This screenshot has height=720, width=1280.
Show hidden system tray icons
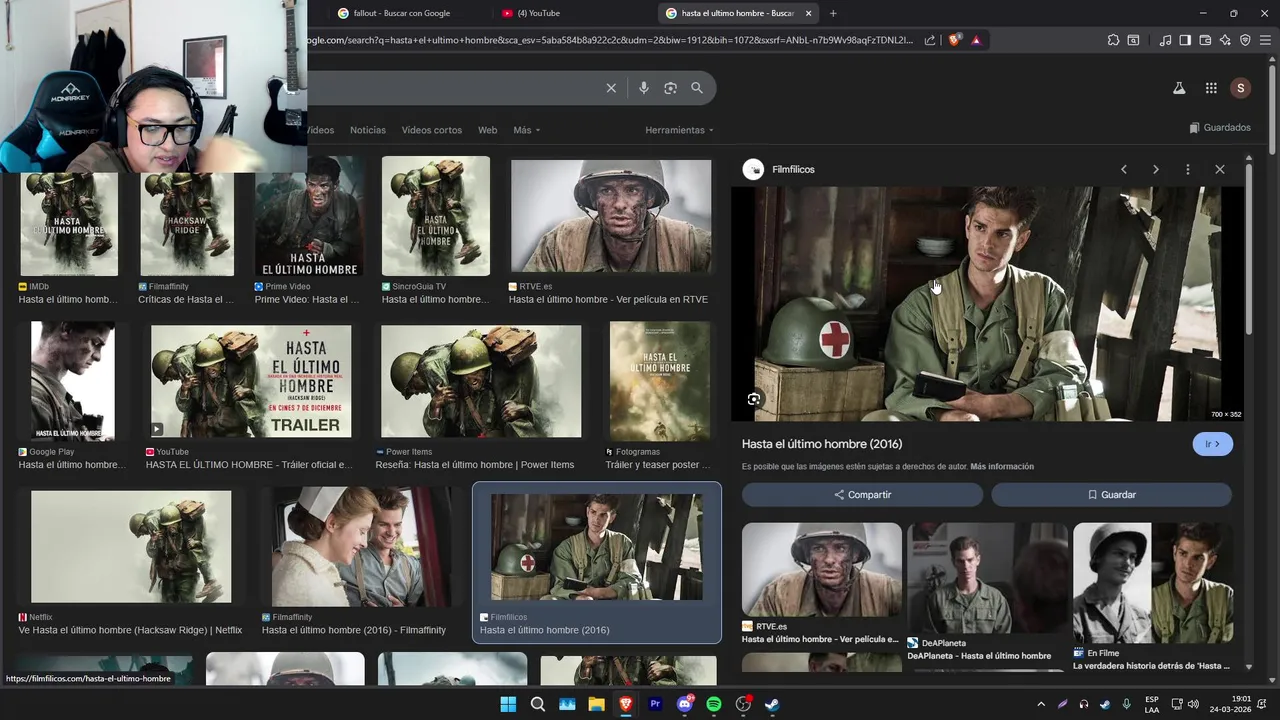click(1041, 704)
